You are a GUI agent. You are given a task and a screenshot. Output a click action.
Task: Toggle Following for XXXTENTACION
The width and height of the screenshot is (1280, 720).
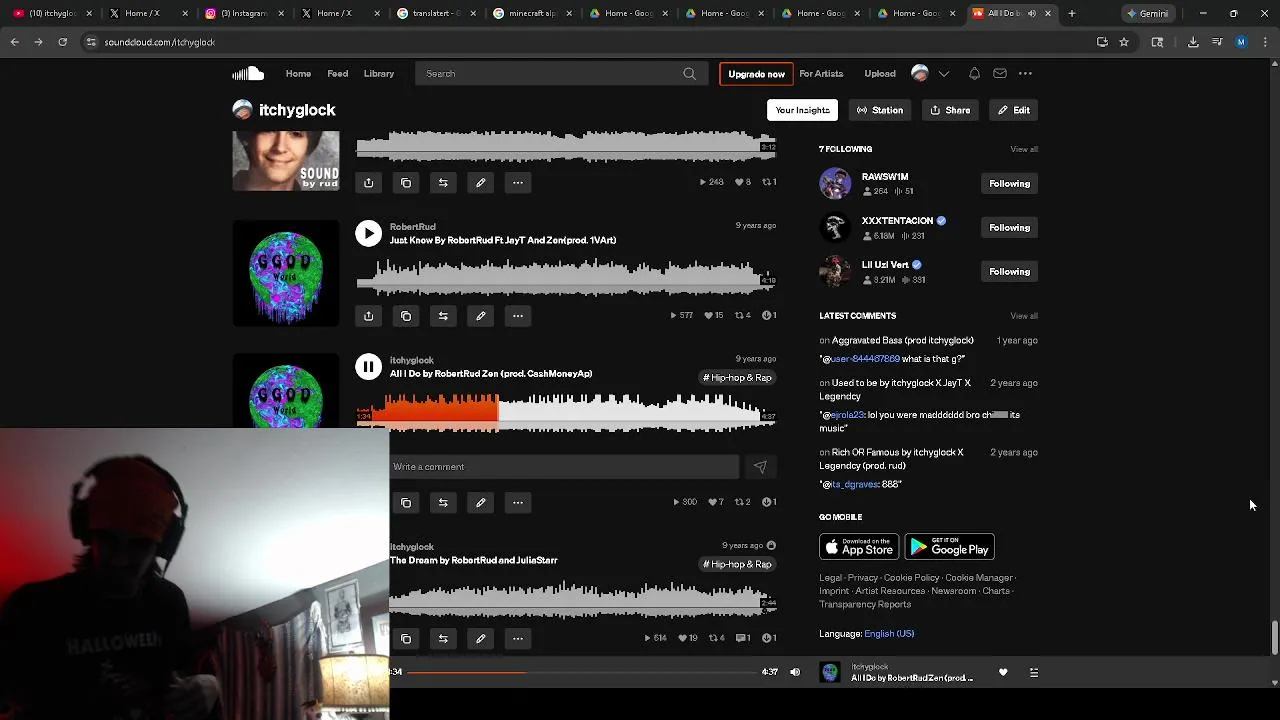(1009, 228)
